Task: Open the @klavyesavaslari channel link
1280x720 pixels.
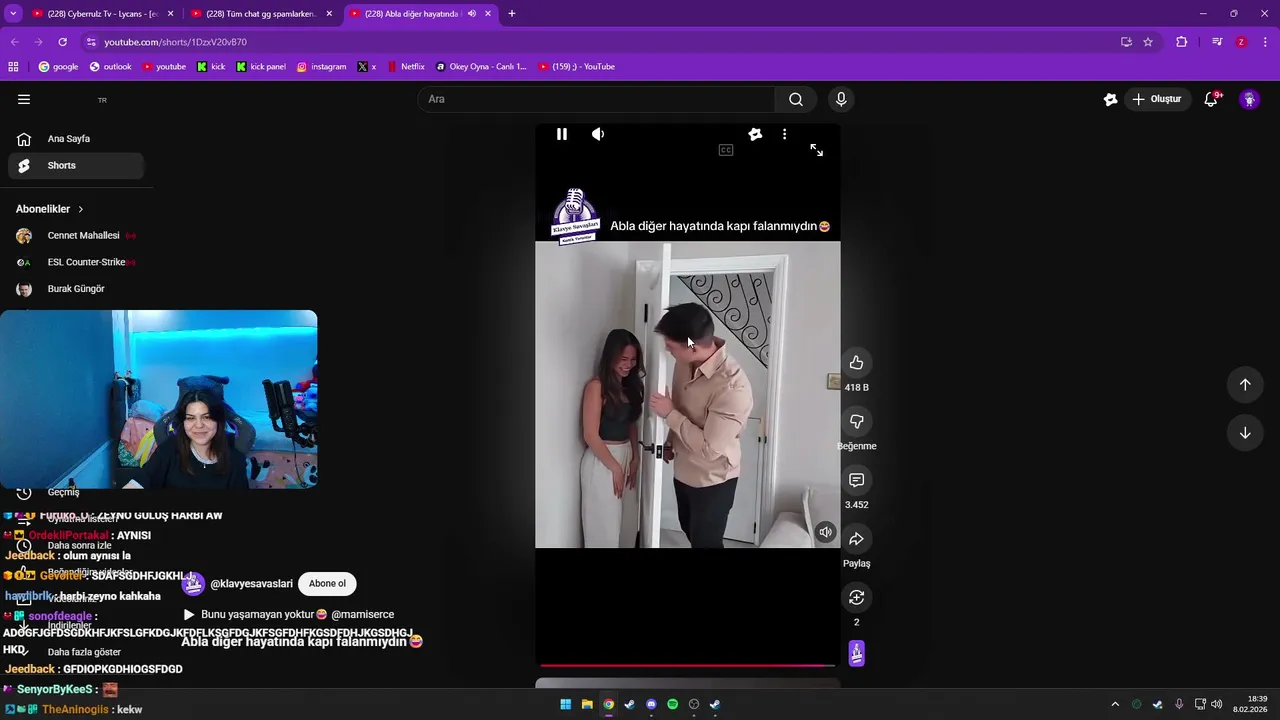Action: [251, 584]
